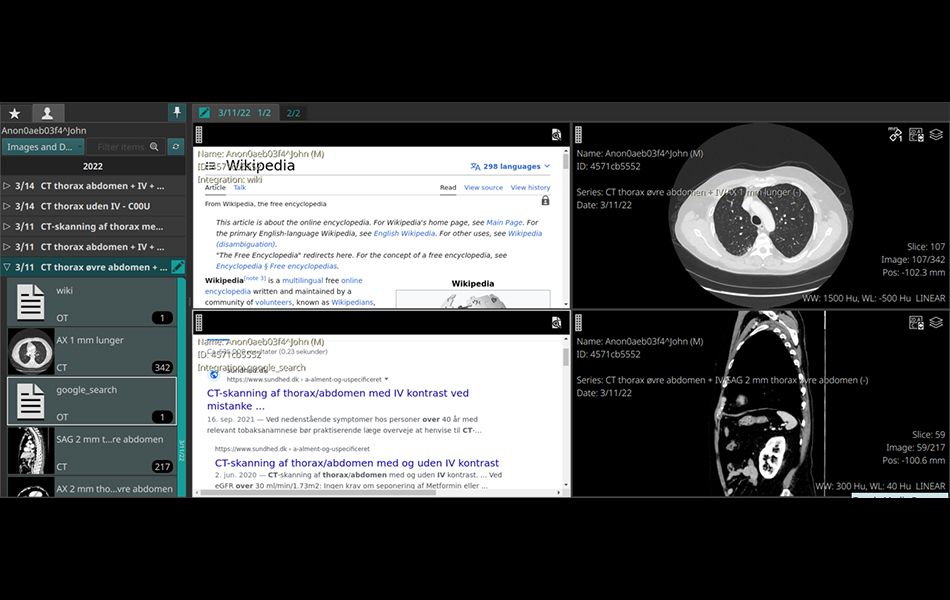Select the Wikipedia 'Read' tab

tap(448, 188)
